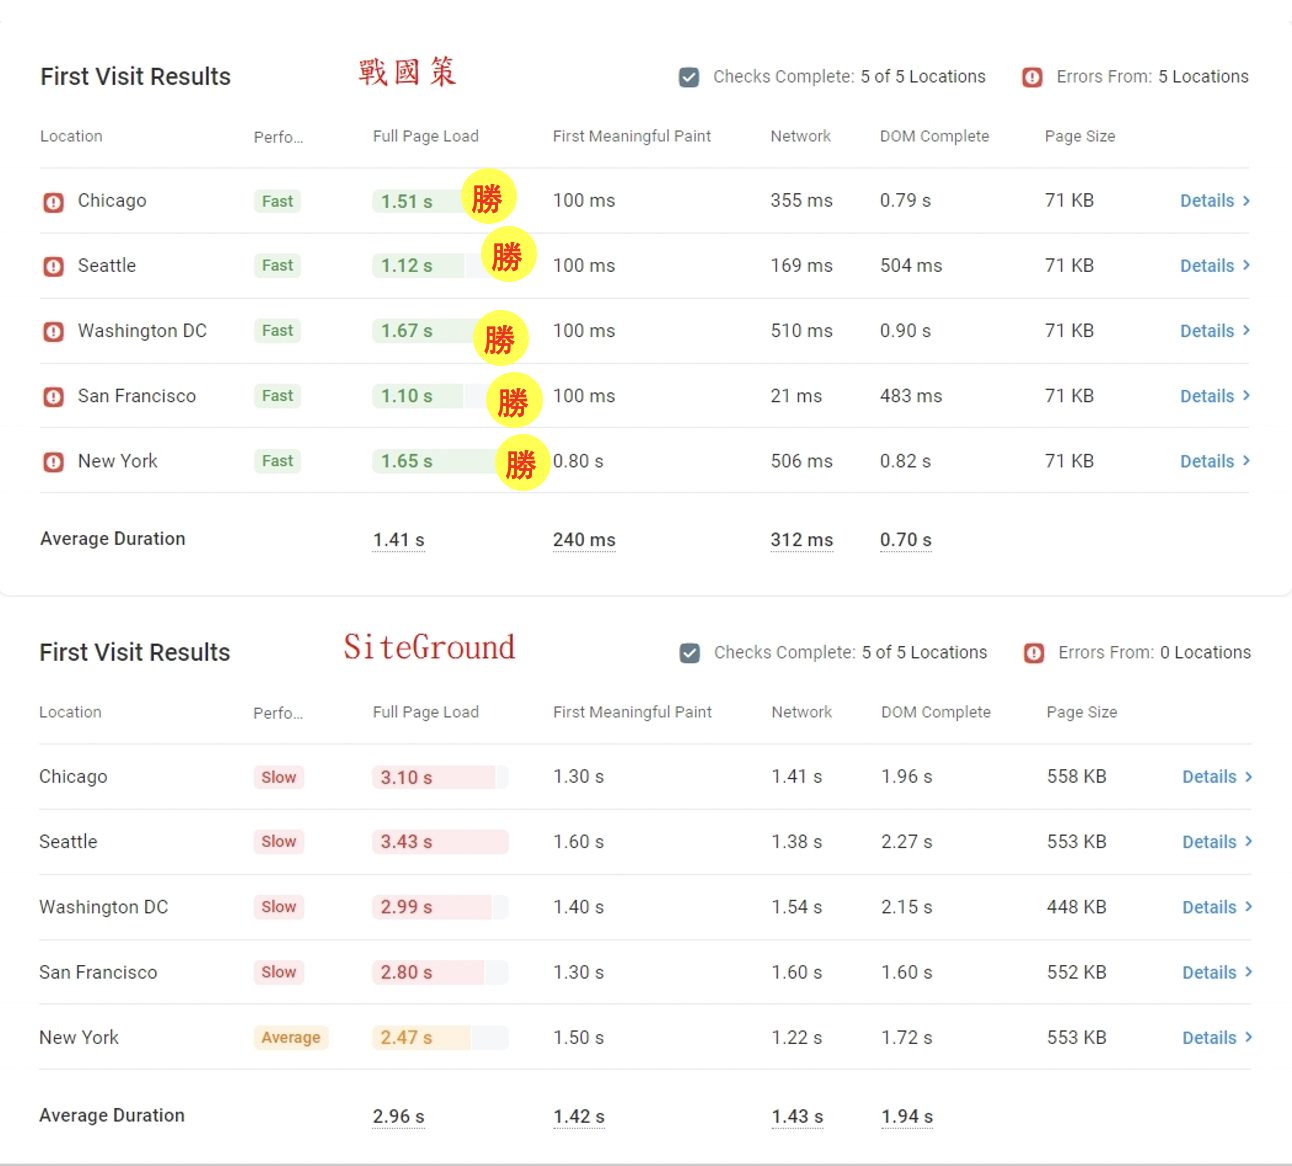Image resolution: width=1292 pixels, height=1166 pixels.
Task: Click error icon beside Seattle in top table
Action: pyautogui.click(x=53, y=267)
